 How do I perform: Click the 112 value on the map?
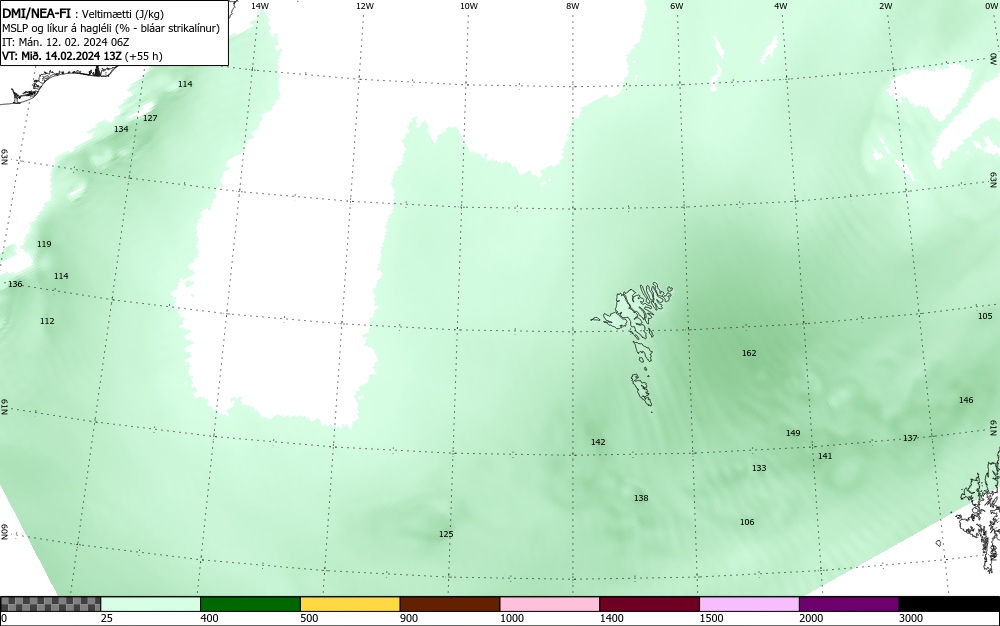click(x=47, y=321)
